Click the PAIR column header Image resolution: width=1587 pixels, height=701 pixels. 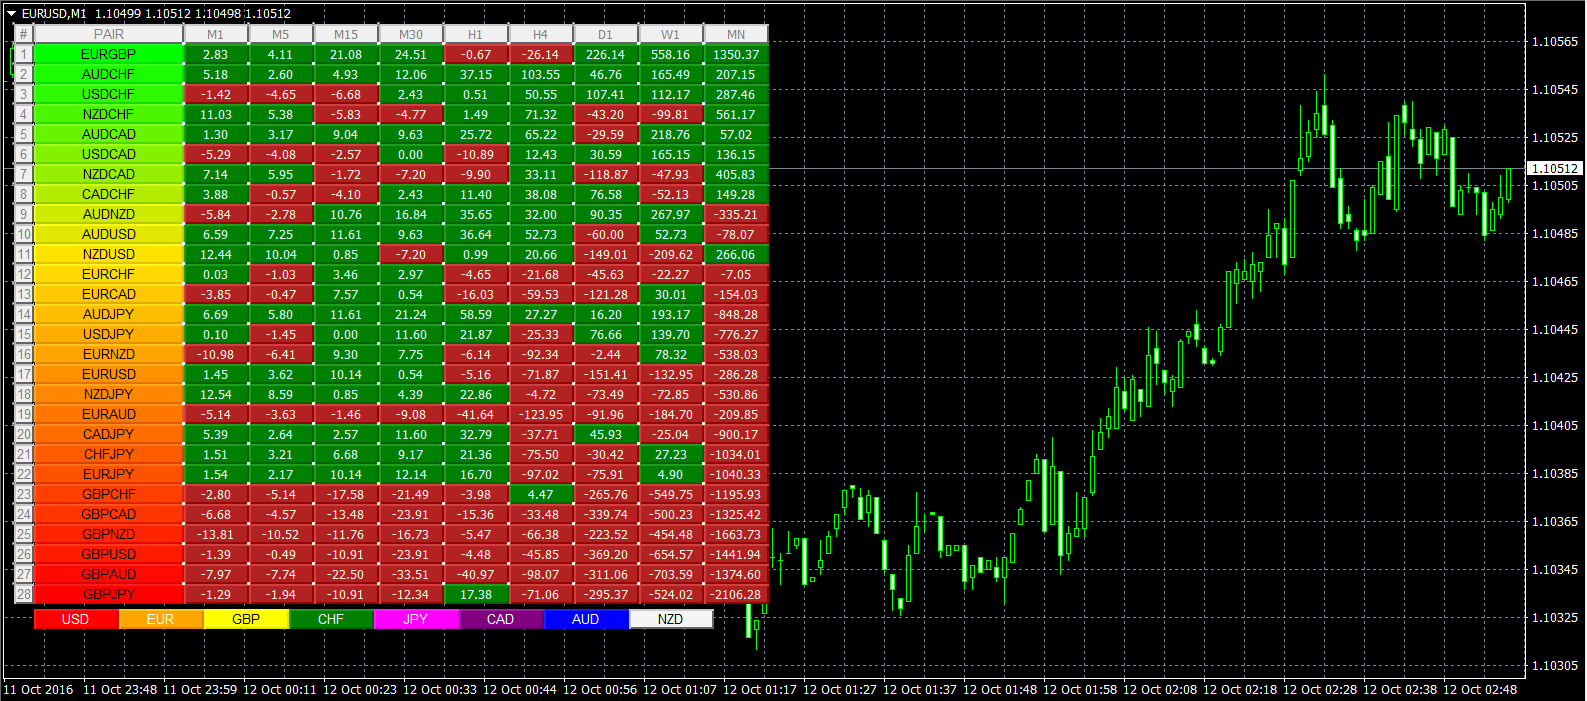coord(108,34)
